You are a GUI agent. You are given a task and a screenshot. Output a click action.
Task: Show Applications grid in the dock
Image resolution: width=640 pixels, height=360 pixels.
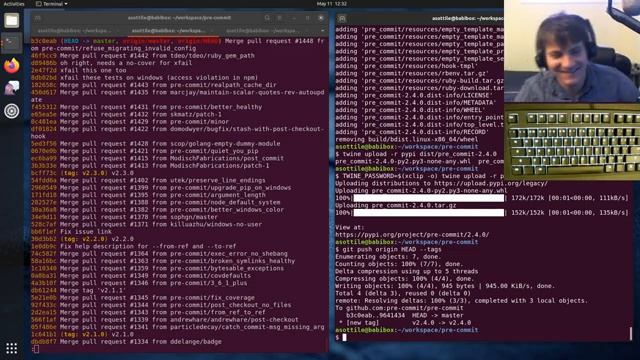[11, 348]
